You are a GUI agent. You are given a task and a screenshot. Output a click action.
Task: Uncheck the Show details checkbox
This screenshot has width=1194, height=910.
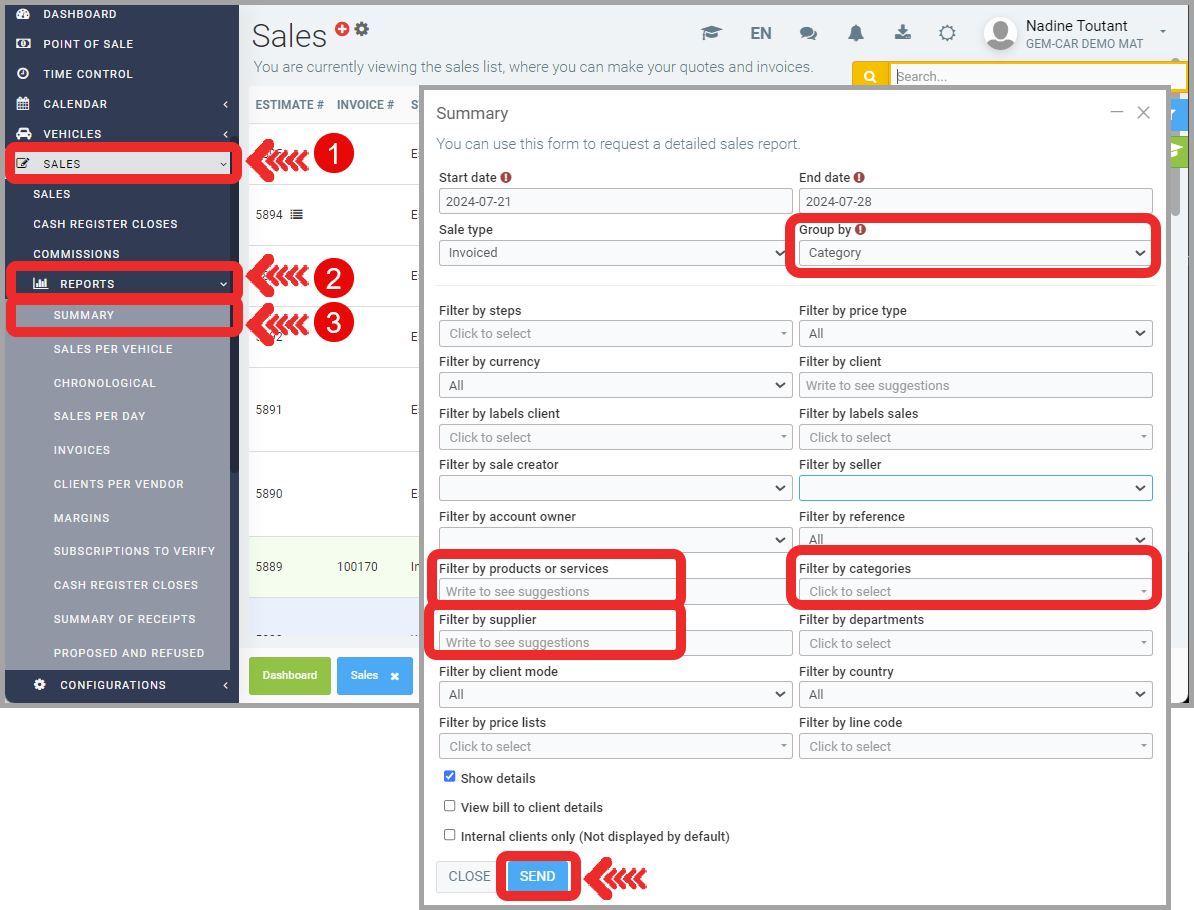pyautogui.click(x=450, y=777)
